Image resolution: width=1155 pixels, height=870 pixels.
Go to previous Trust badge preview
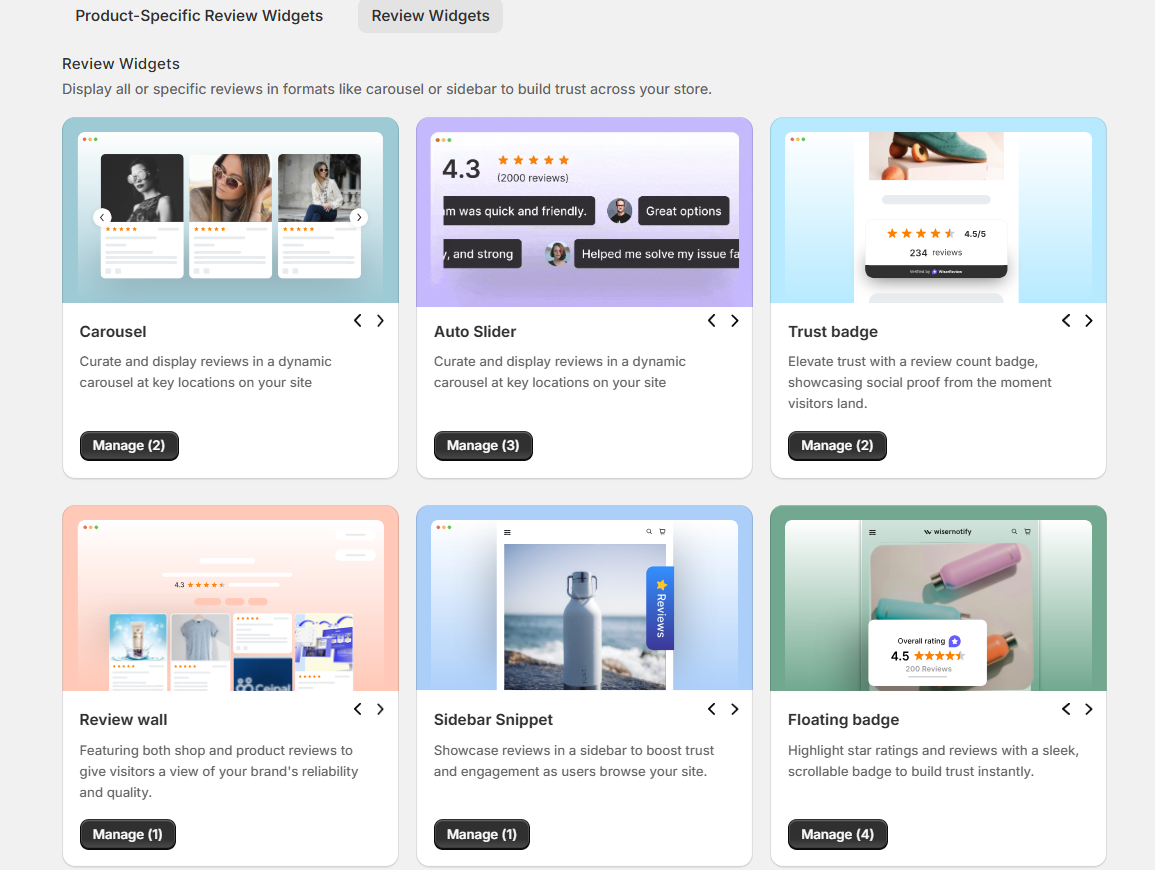[x=1065, y=321]
